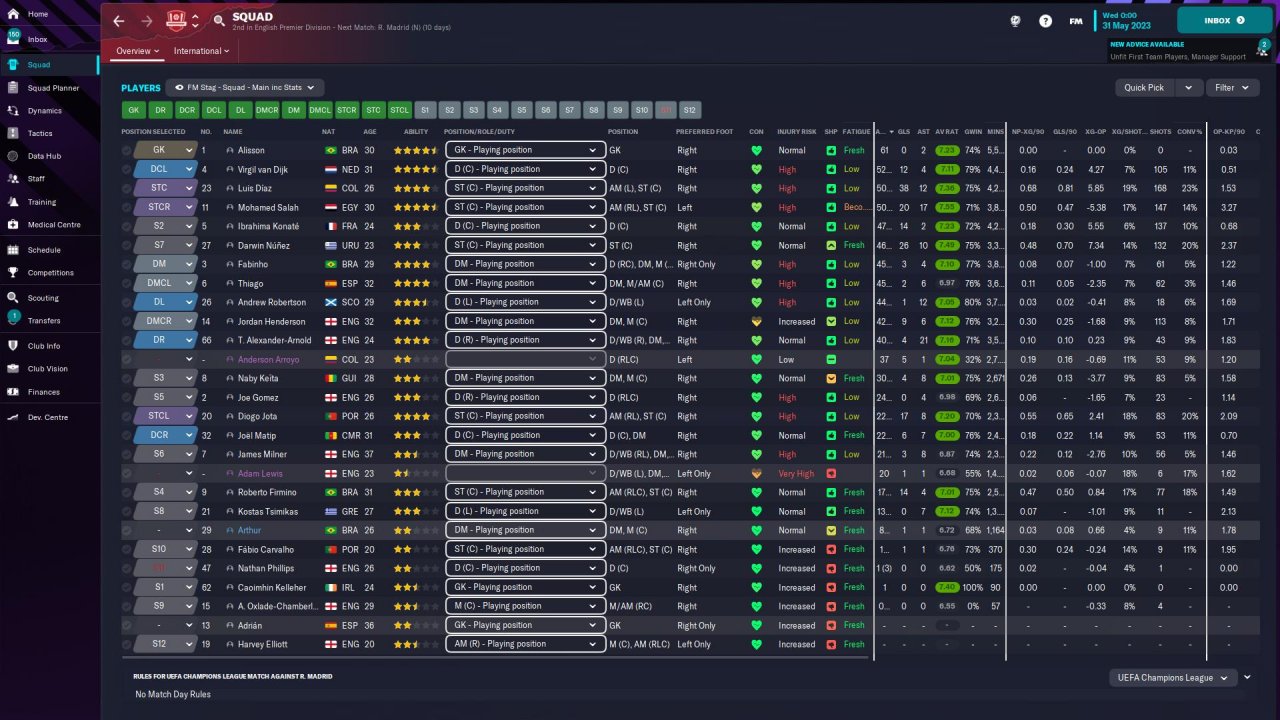Open the FM Stag squad view dropdown

(x=245, y=88)
